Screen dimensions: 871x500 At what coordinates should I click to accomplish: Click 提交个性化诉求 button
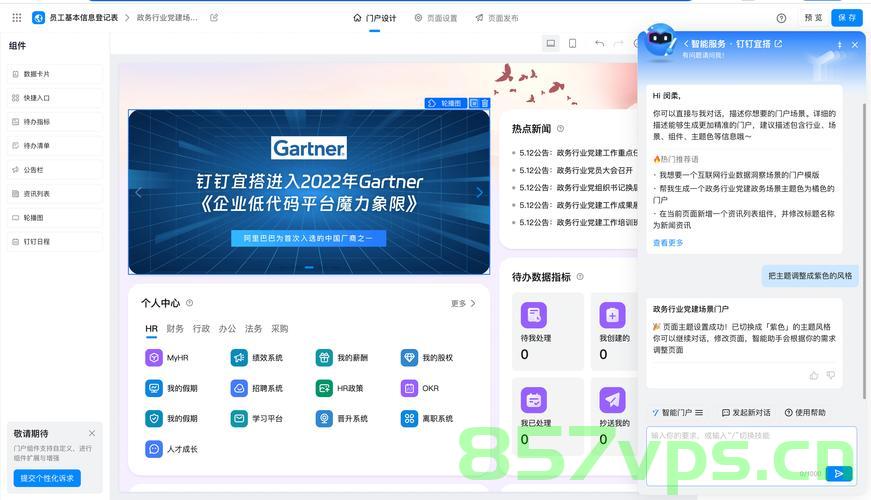tap(47, 478)
